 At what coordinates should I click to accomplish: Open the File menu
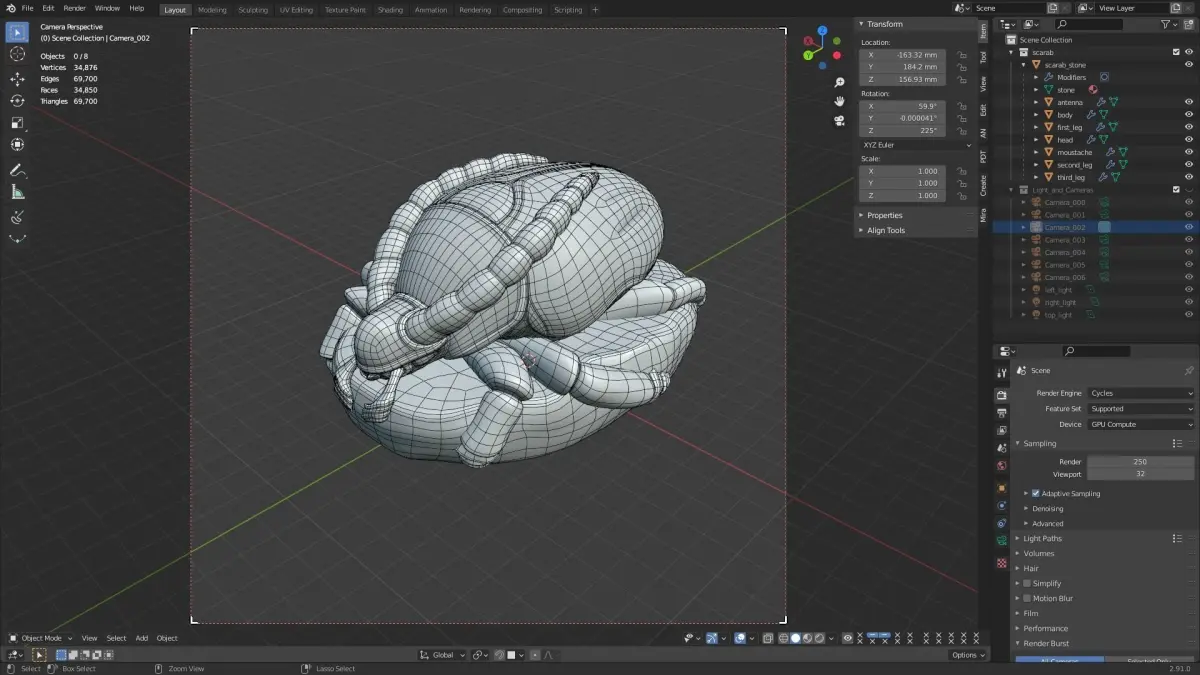(x=27, y=8)
